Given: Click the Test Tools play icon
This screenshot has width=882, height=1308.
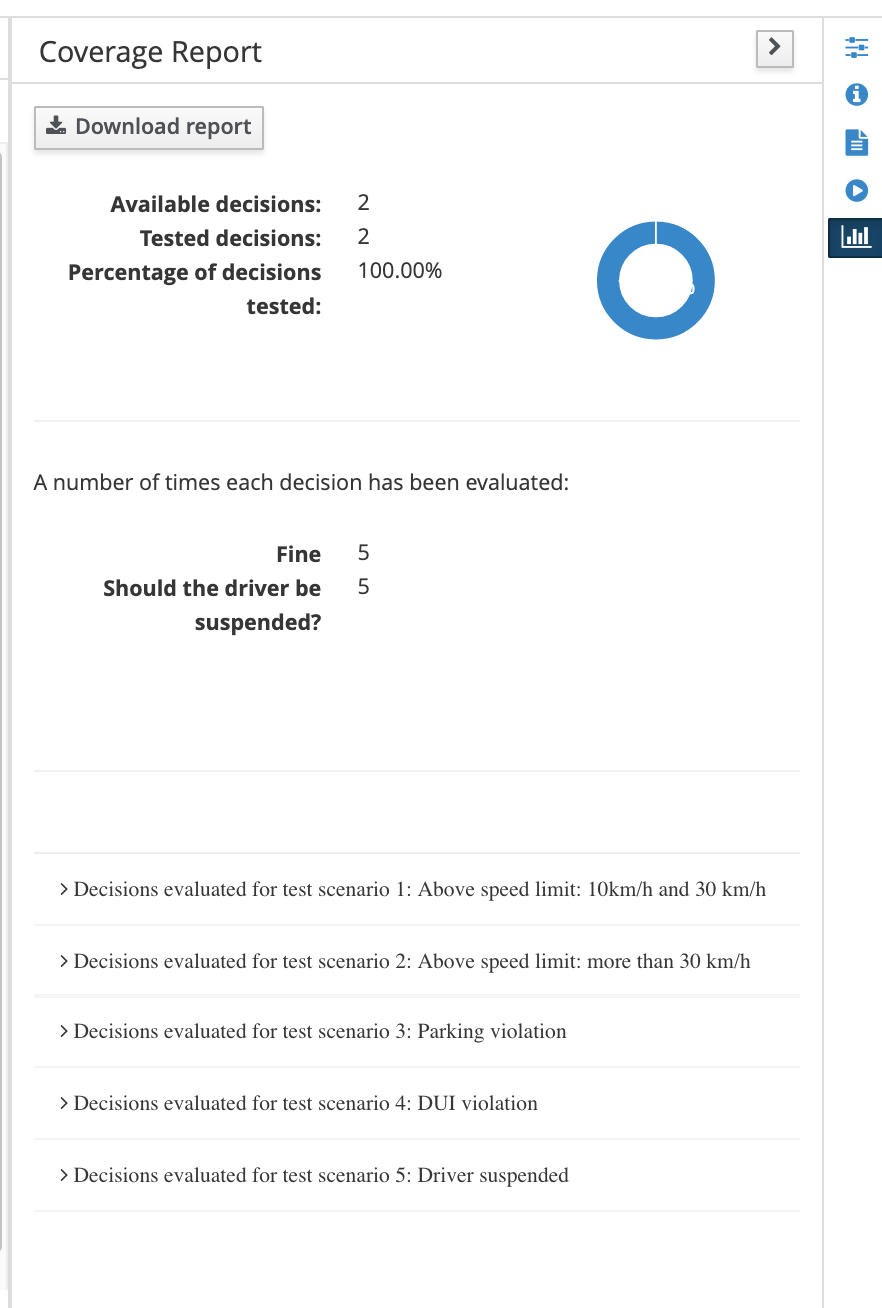Looking at the screenshot, I should [857, 189].
